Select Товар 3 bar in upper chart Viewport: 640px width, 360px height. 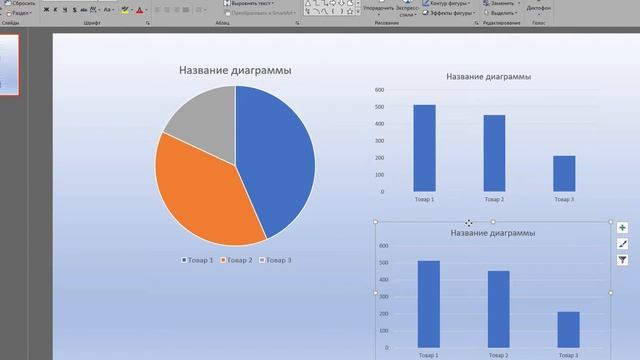click(x=564, y=173)
